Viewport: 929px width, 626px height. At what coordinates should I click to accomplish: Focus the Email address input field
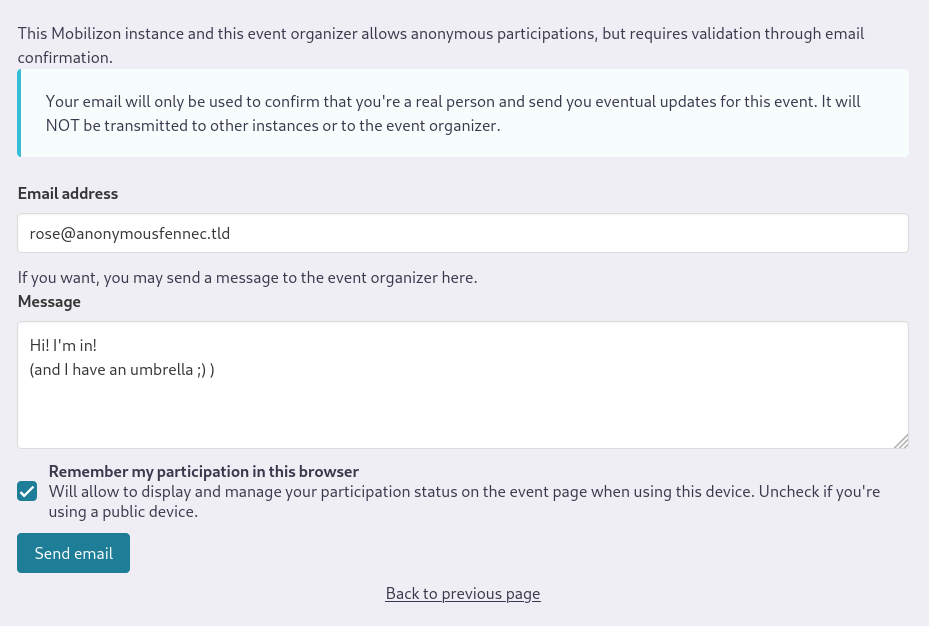pyautogui.click(x=463, y=233)
